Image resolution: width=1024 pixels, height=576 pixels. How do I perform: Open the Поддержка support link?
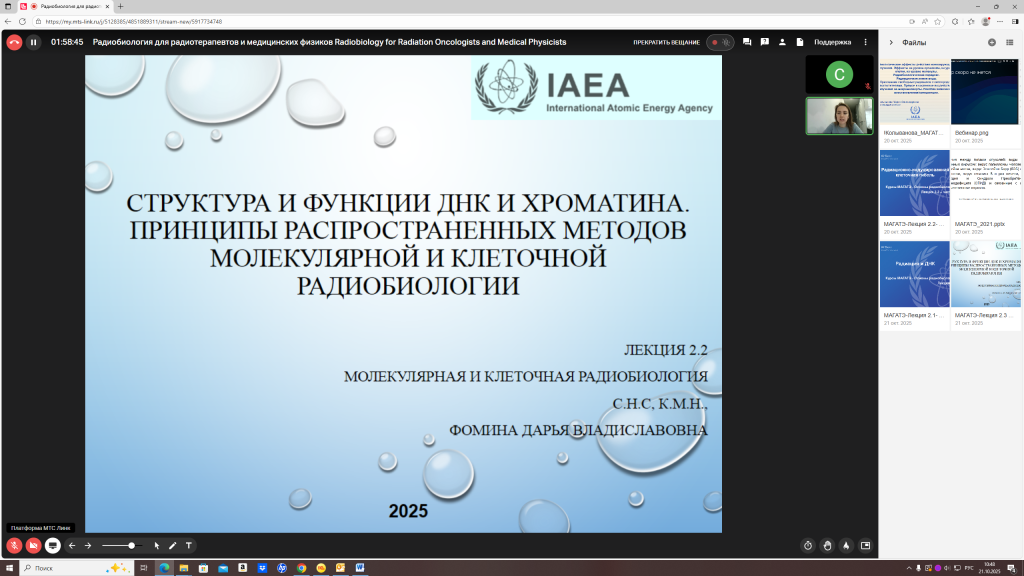(832, 42)
